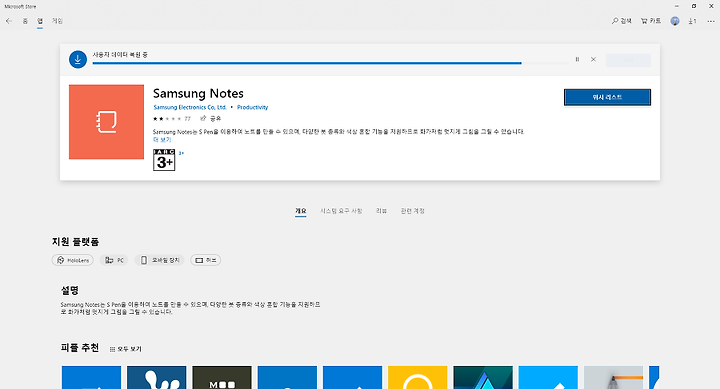Open the dark app tile labeled M
The width and height of the screenshot is (720, 389).
tap(222, 378)
